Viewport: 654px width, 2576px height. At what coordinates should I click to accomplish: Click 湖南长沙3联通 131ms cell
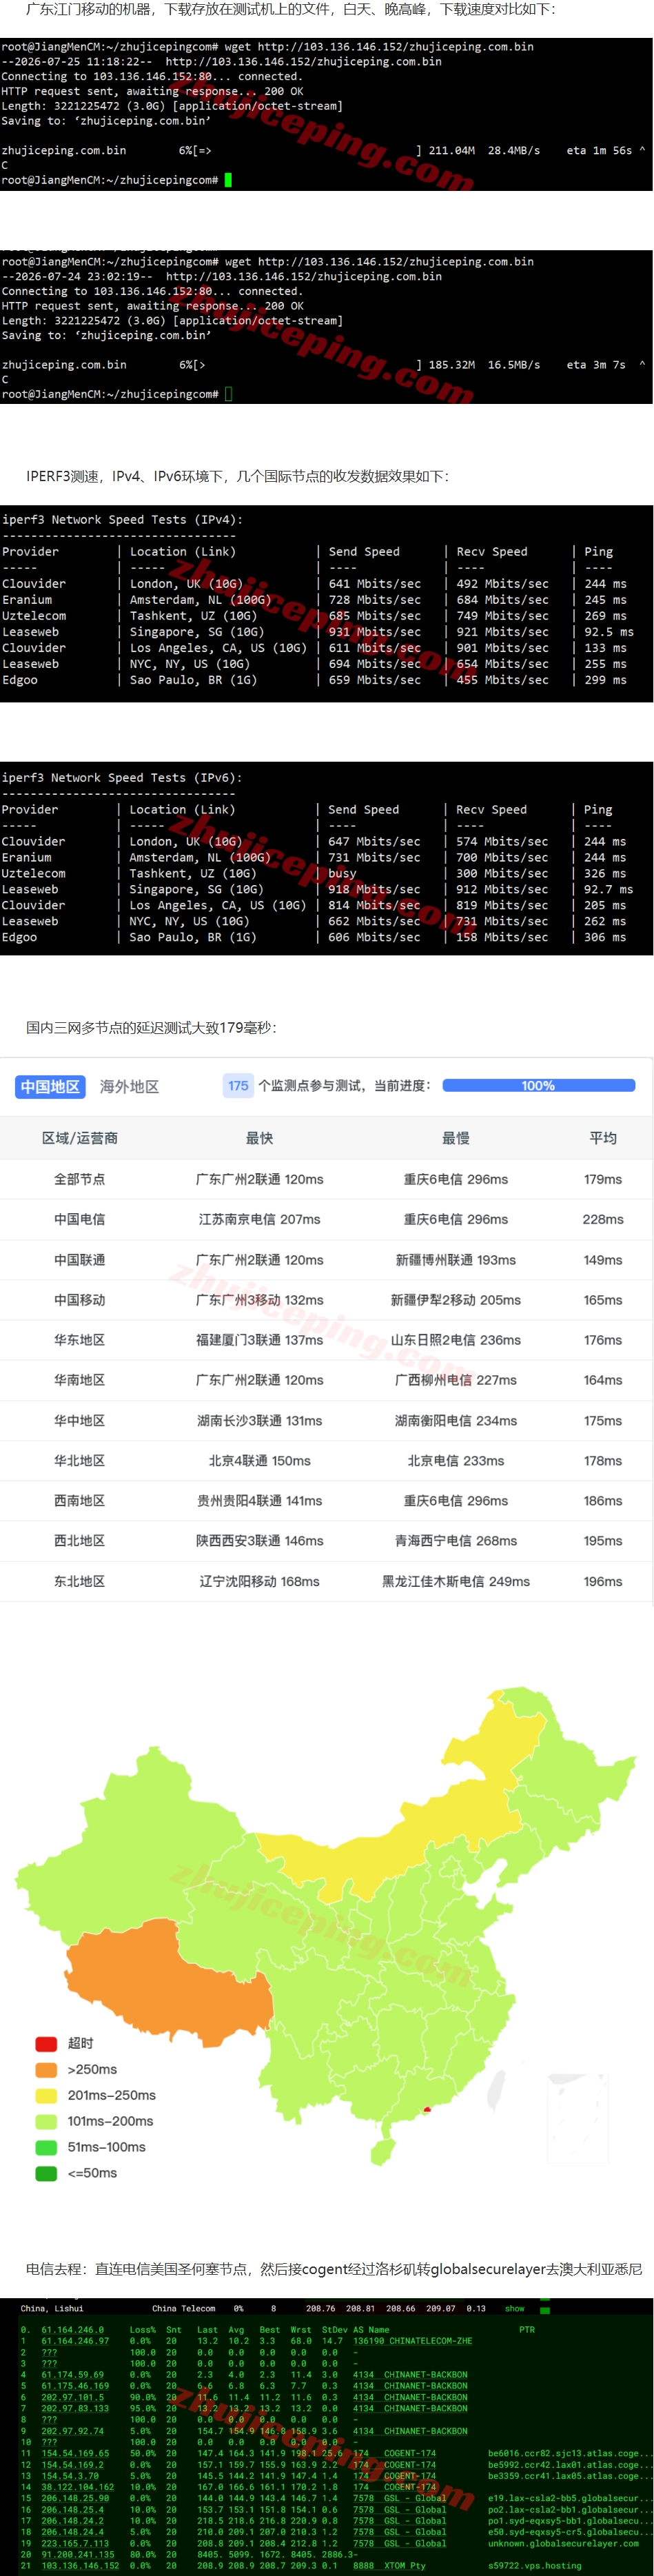point(260,1421)
